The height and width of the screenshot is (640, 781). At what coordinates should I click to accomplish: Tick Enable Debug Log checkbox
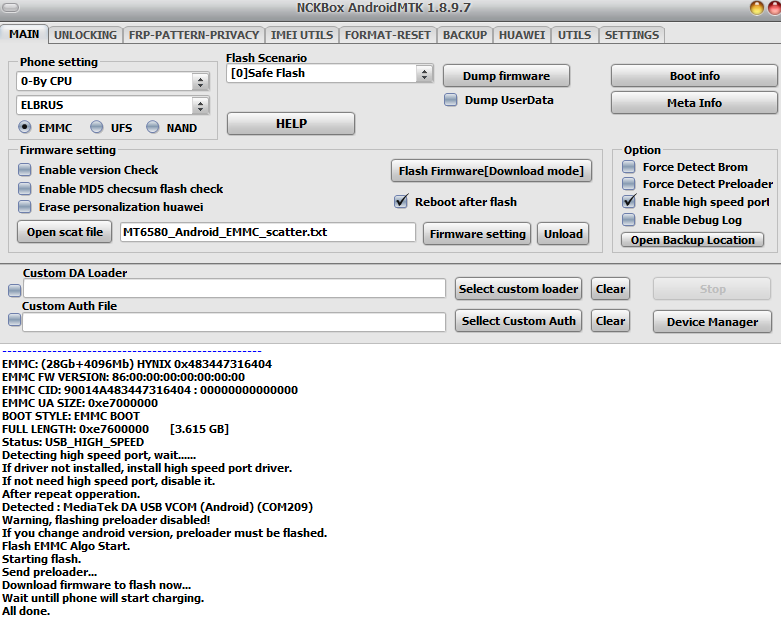point(629,220)
